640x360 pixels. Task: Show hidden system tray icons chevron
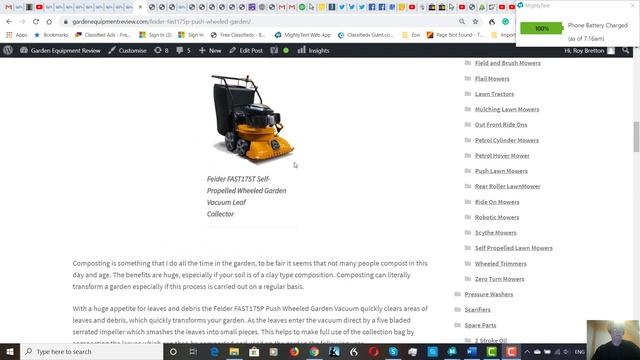tap(527, 351)
